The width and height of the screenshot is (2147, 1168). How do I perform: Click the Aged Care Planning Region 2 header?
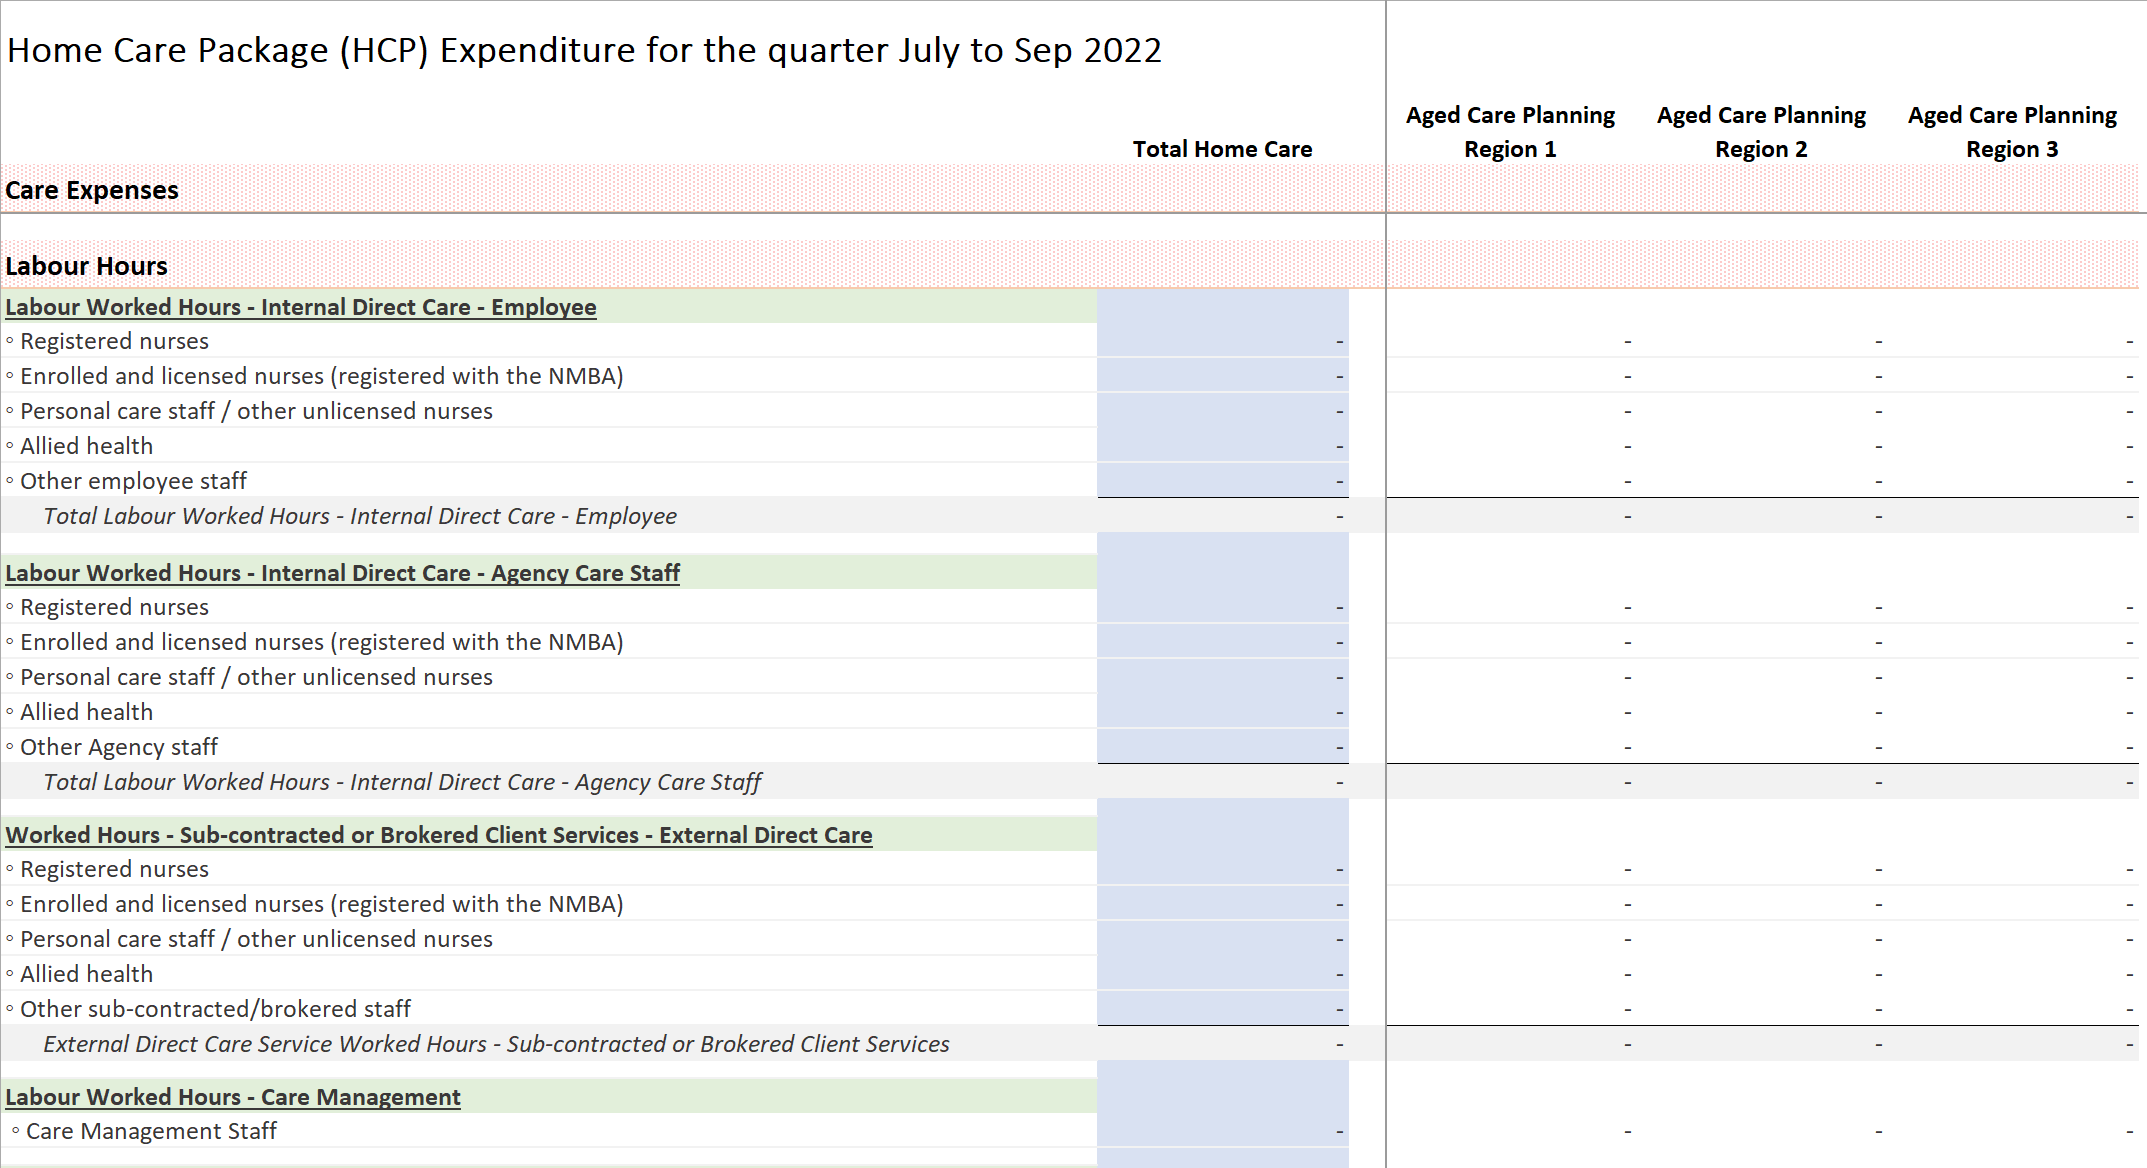1761,132
